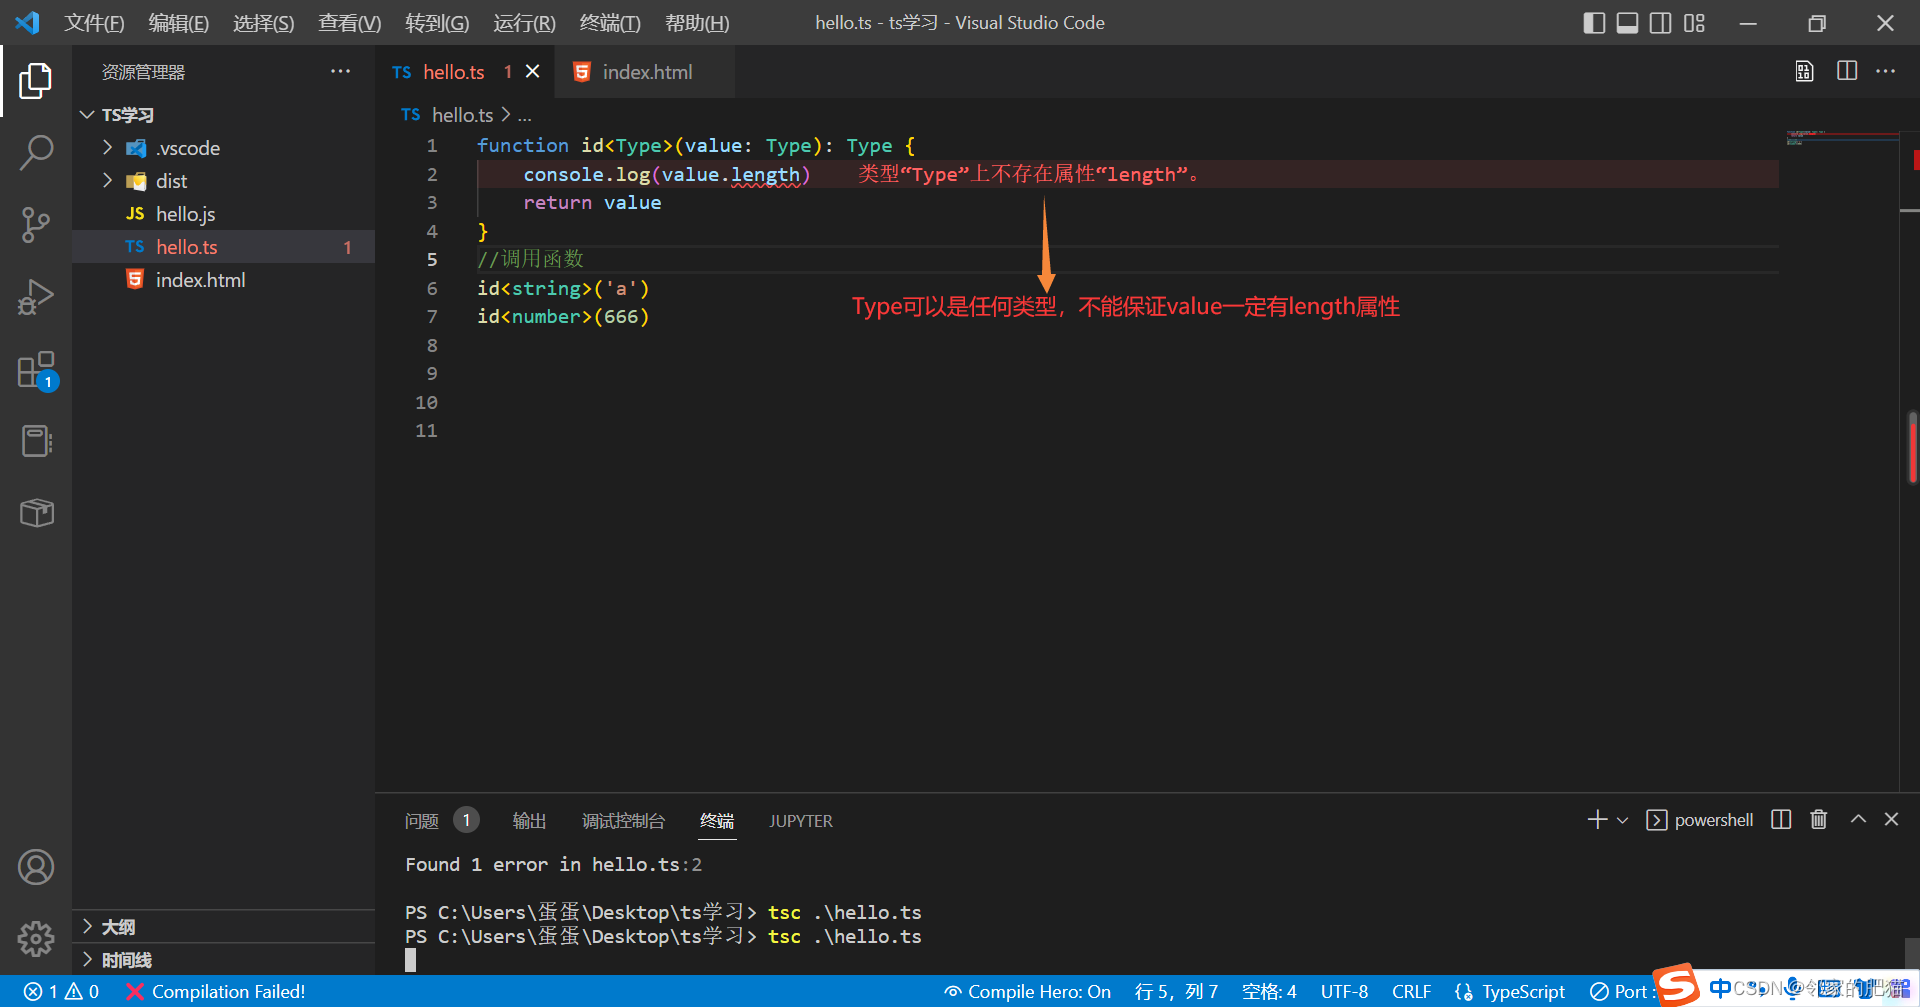Open Run and Debug view
The width and height of the screenshot is (1920, 1007).
(36, 297)
